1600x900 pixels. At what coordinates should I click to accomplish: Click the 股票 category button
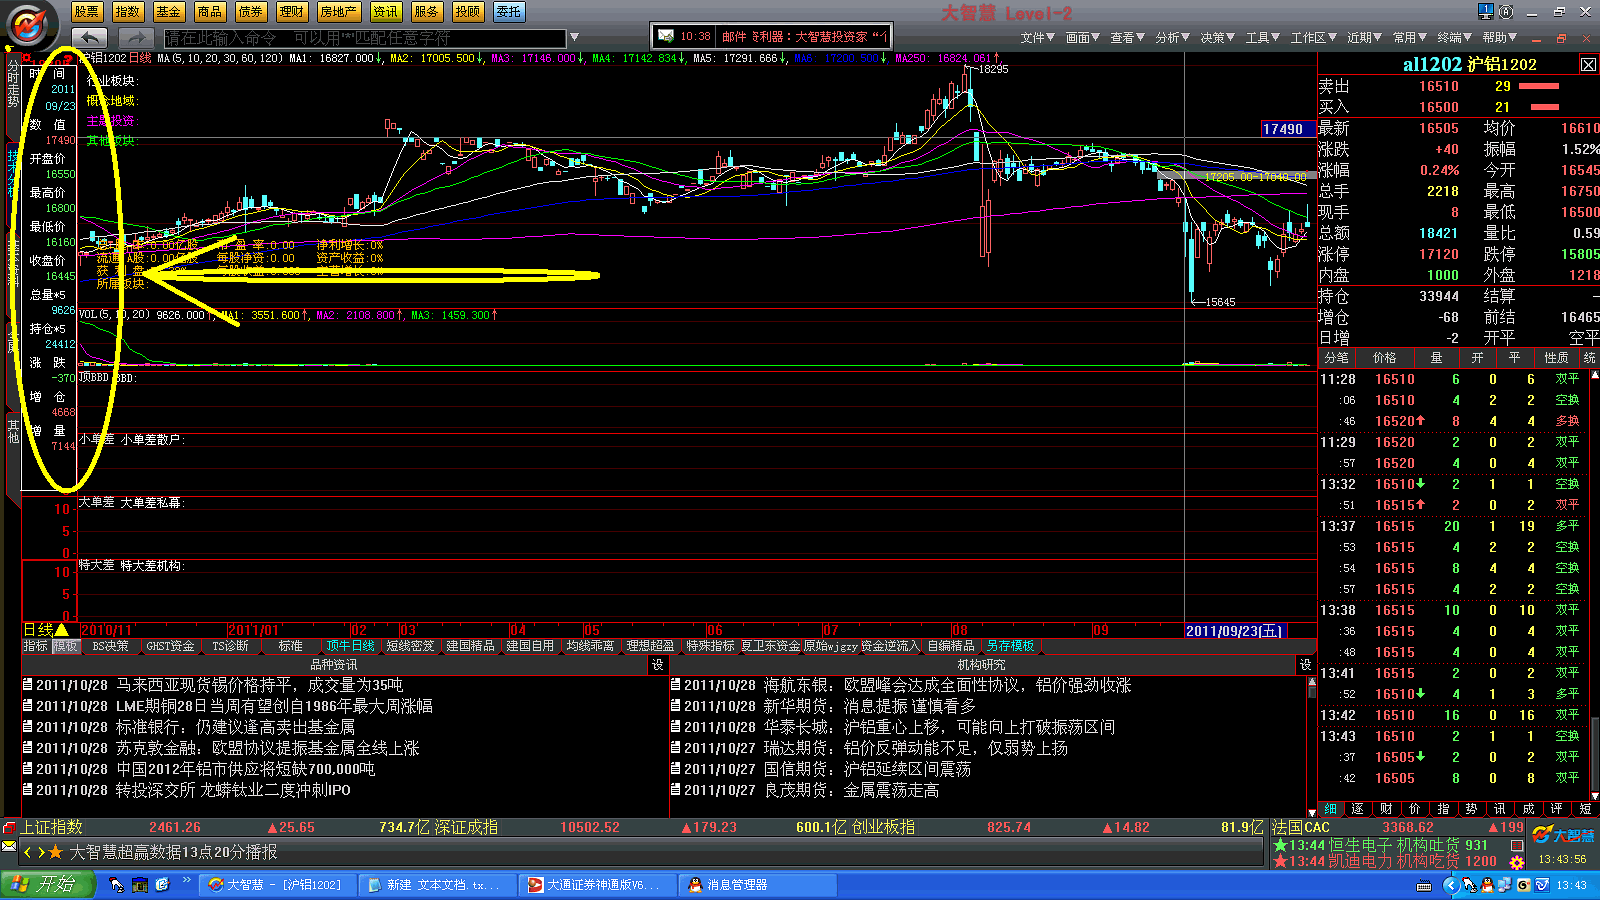point(87,12)
